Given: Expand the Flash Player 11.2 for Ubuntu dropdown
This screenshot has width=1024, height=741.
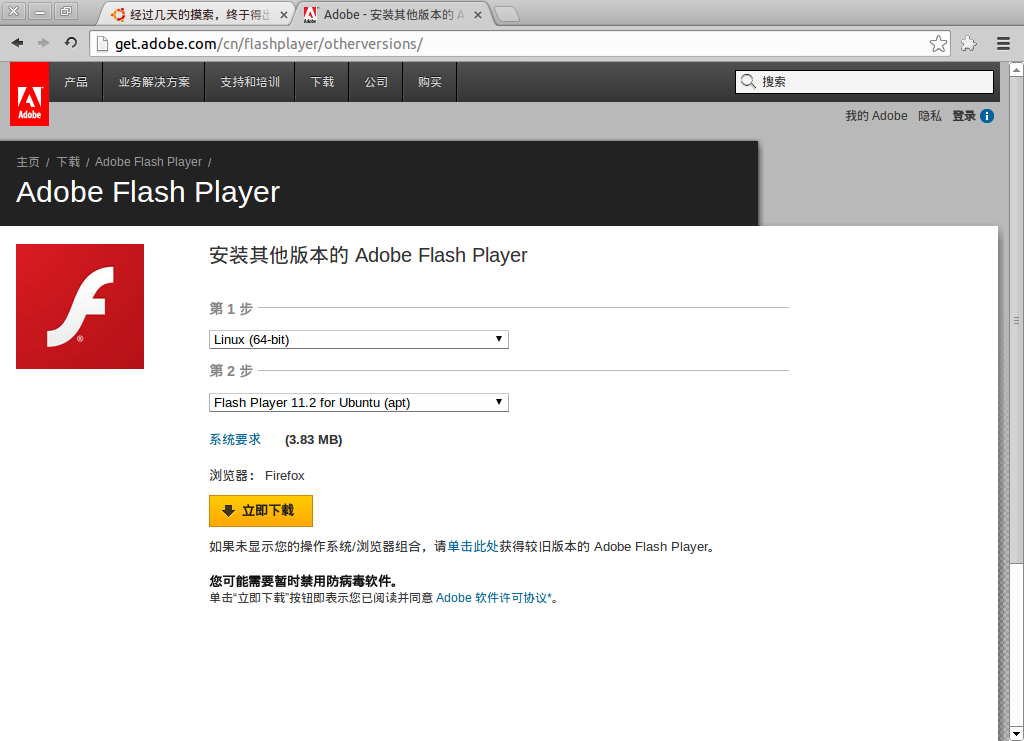Looking at the screenshot, I should 359,403.
